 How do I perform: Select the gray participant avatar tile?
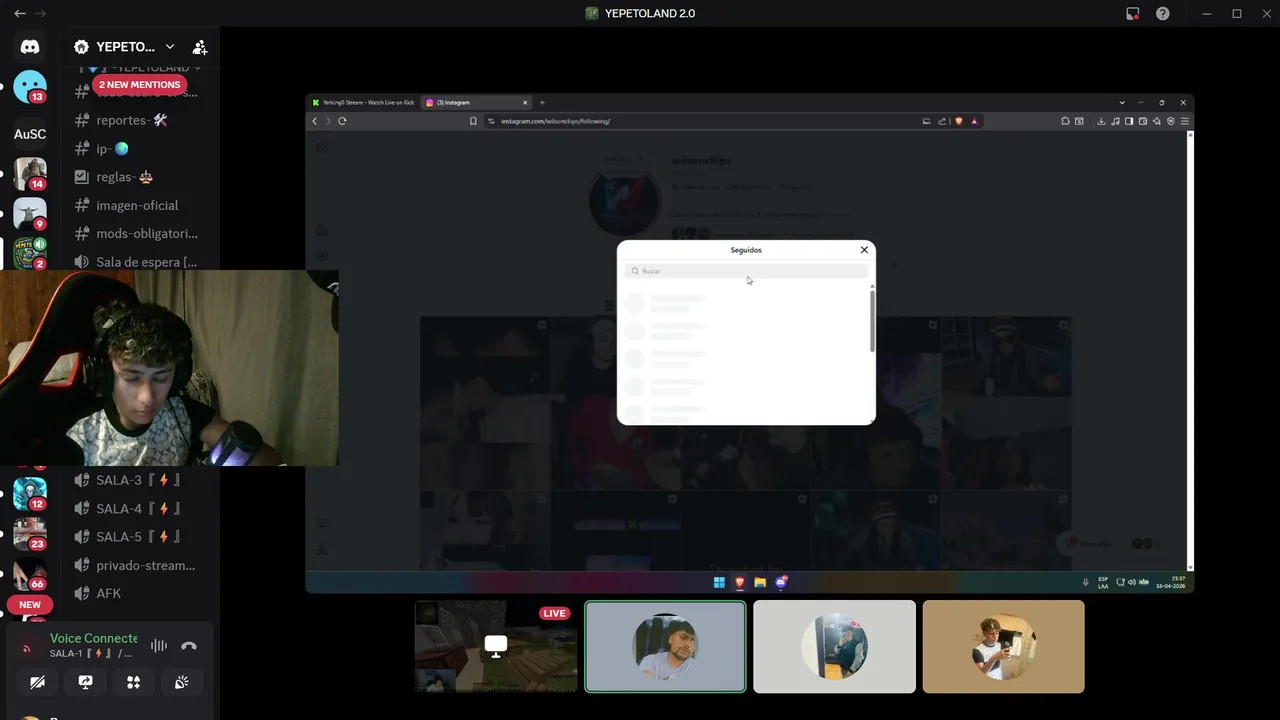pyautogui.click(x=834, y=646)
